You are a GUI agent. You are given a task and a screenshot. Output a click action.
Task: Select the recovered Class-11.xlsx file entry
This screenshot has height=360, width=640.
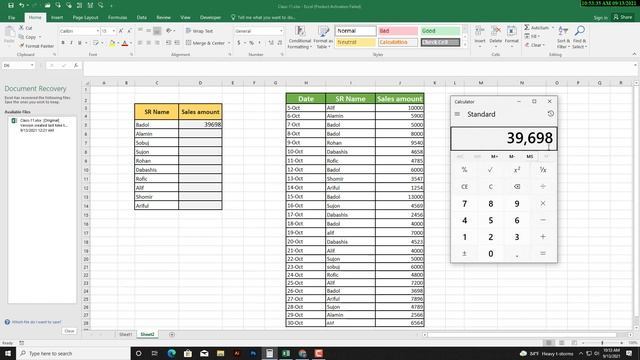(42, 125)
